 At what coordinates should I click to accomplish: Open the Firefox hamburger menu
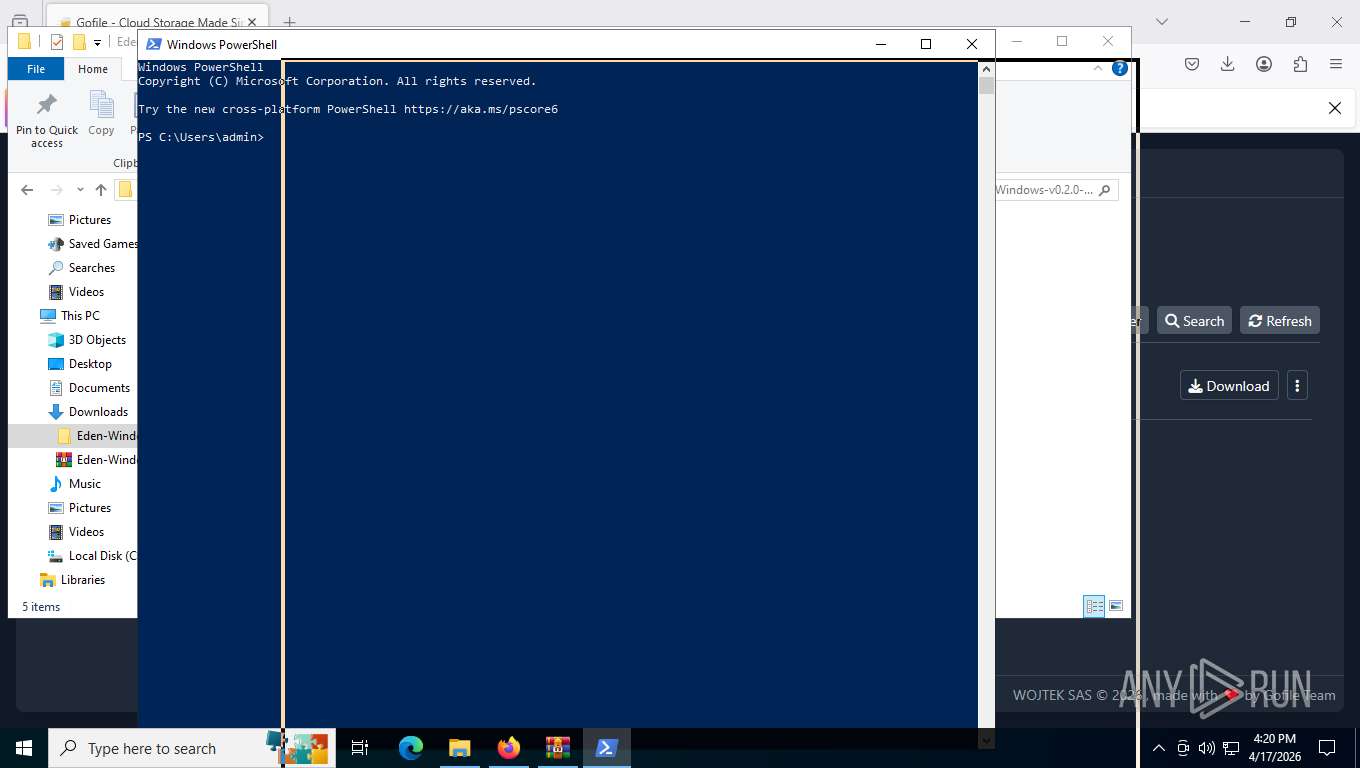(1336, 64)
